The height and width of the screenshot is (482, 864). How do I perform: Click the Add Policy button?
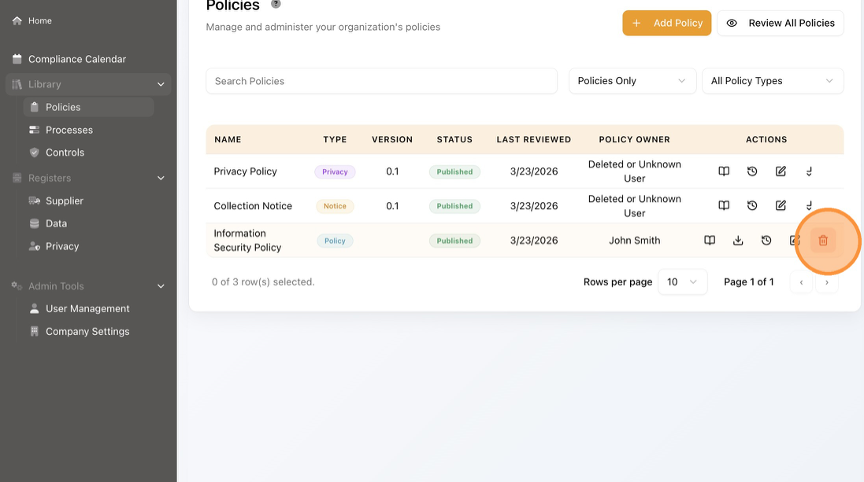pos(666,23)
